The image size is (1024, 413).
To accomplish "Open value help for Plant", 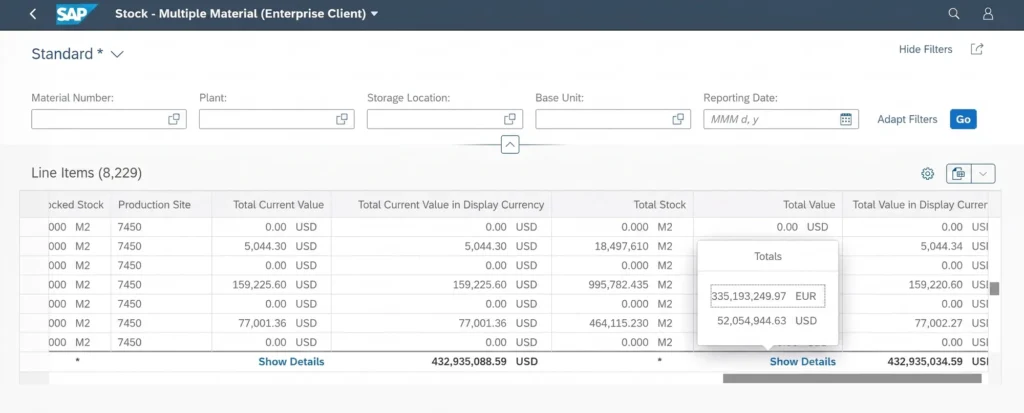I will coord(342,119).
